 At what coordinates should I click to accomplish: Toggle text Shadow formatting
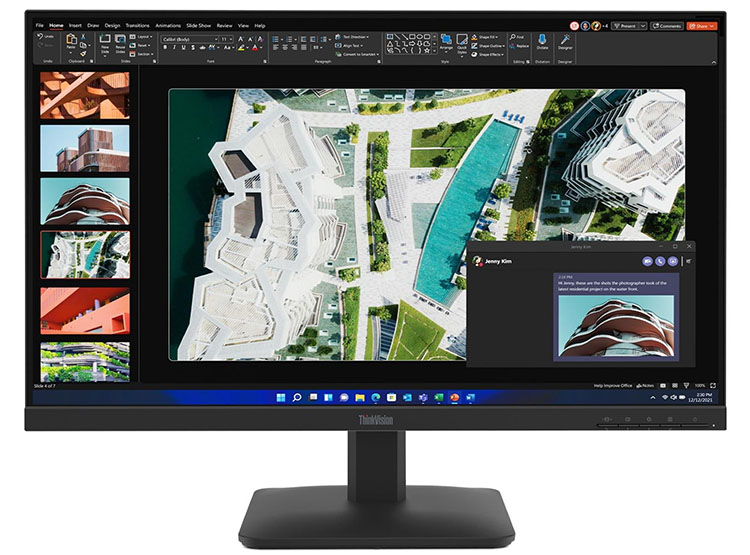click(193, 48)
